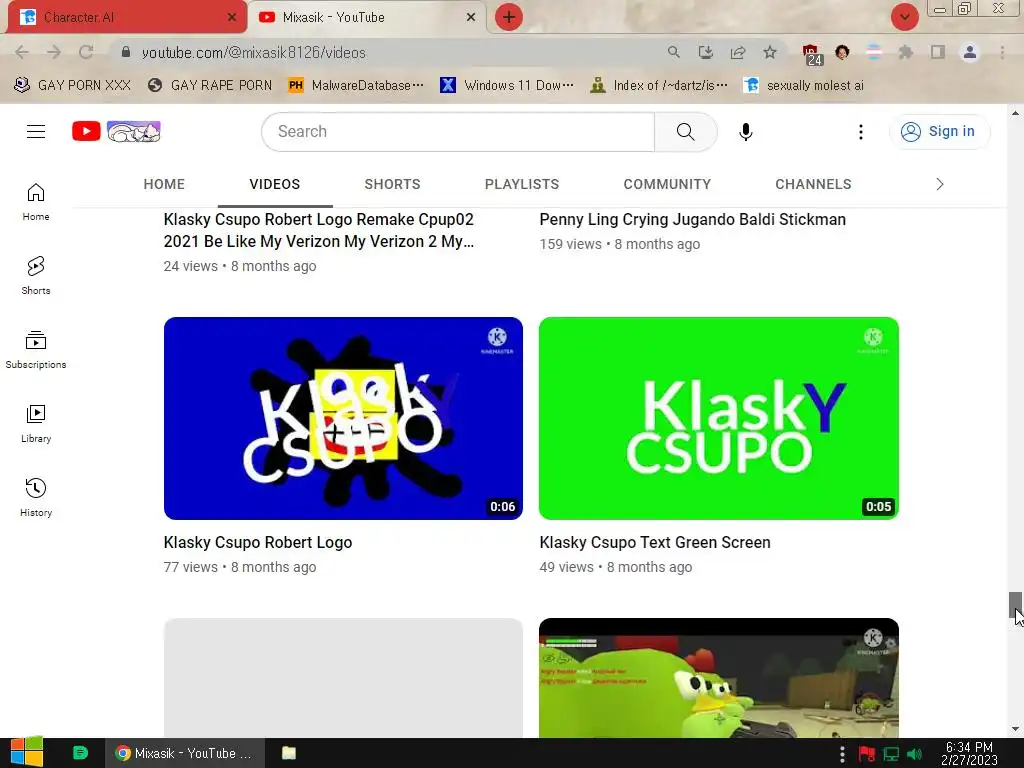1024x768 pixels.
Task: Click the magnifier search button beside the search box
Action: [686, 131]
